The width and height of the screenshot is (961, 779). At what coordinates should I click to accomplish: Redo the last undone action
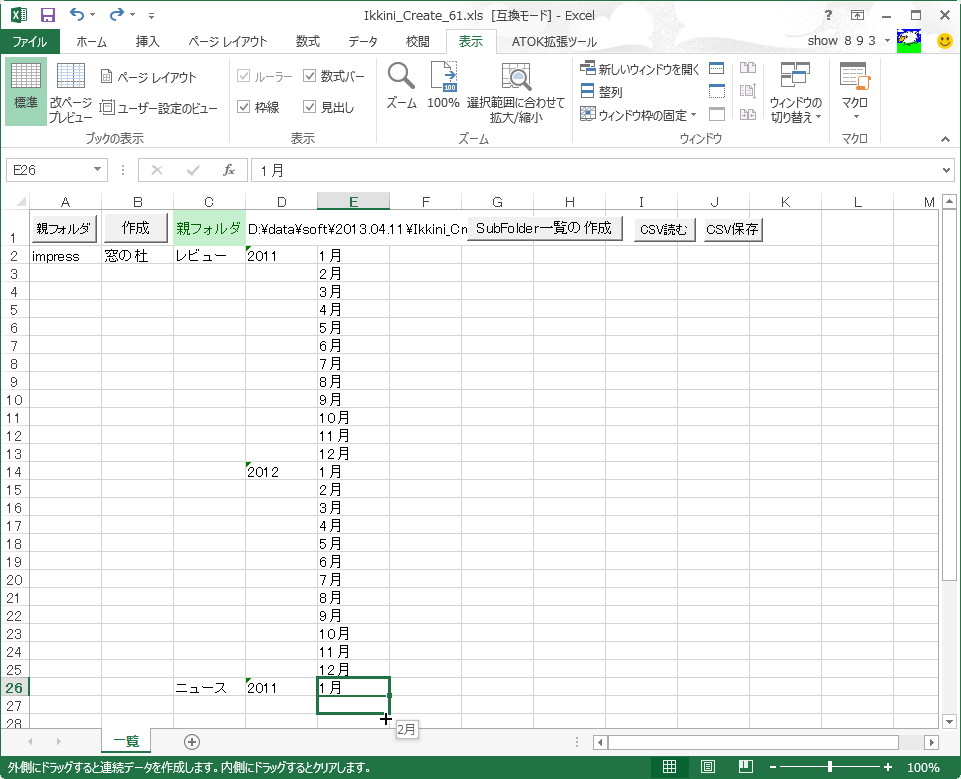117,14
